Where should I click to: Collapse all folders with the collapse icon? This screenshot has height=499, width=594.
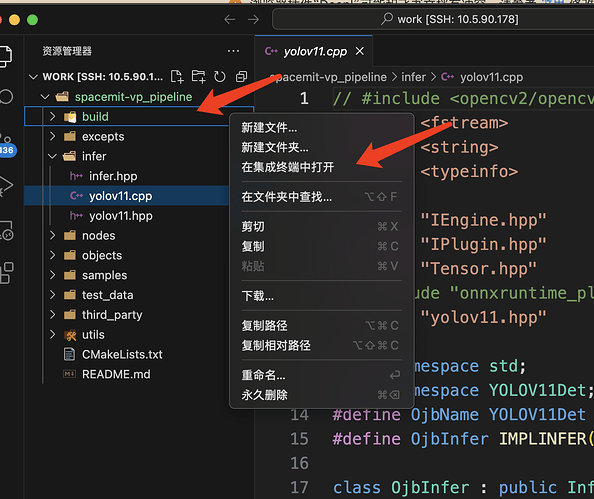pos(241,77)
